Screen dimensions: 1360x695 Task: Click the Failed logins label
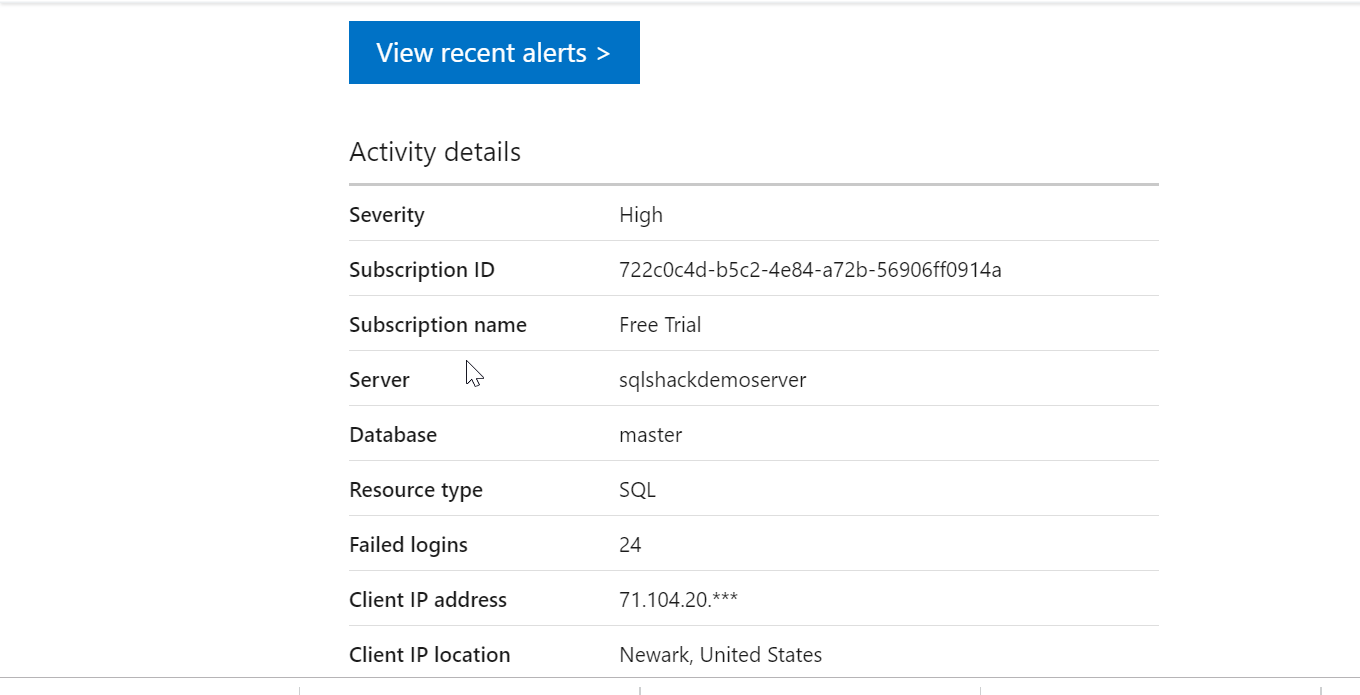tap(408, 545)
